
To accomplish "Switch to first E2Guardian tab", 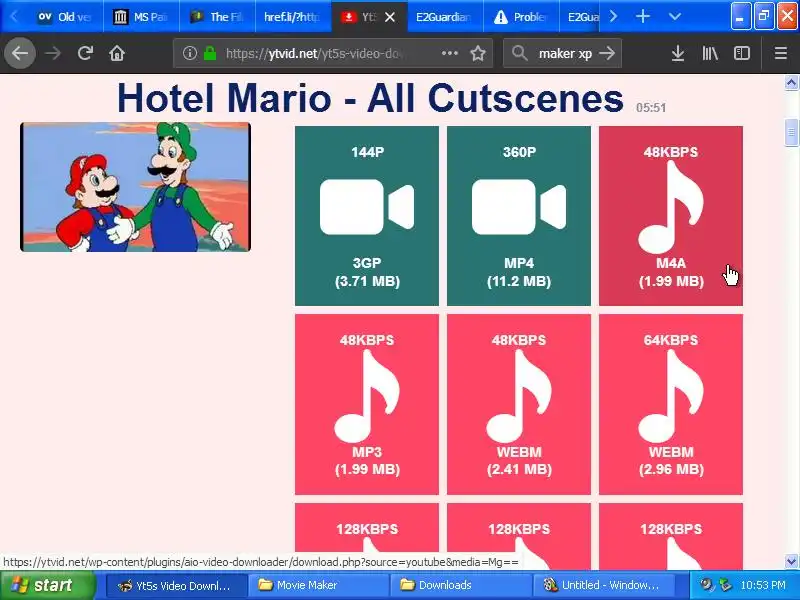I will (x=444, y=17).
